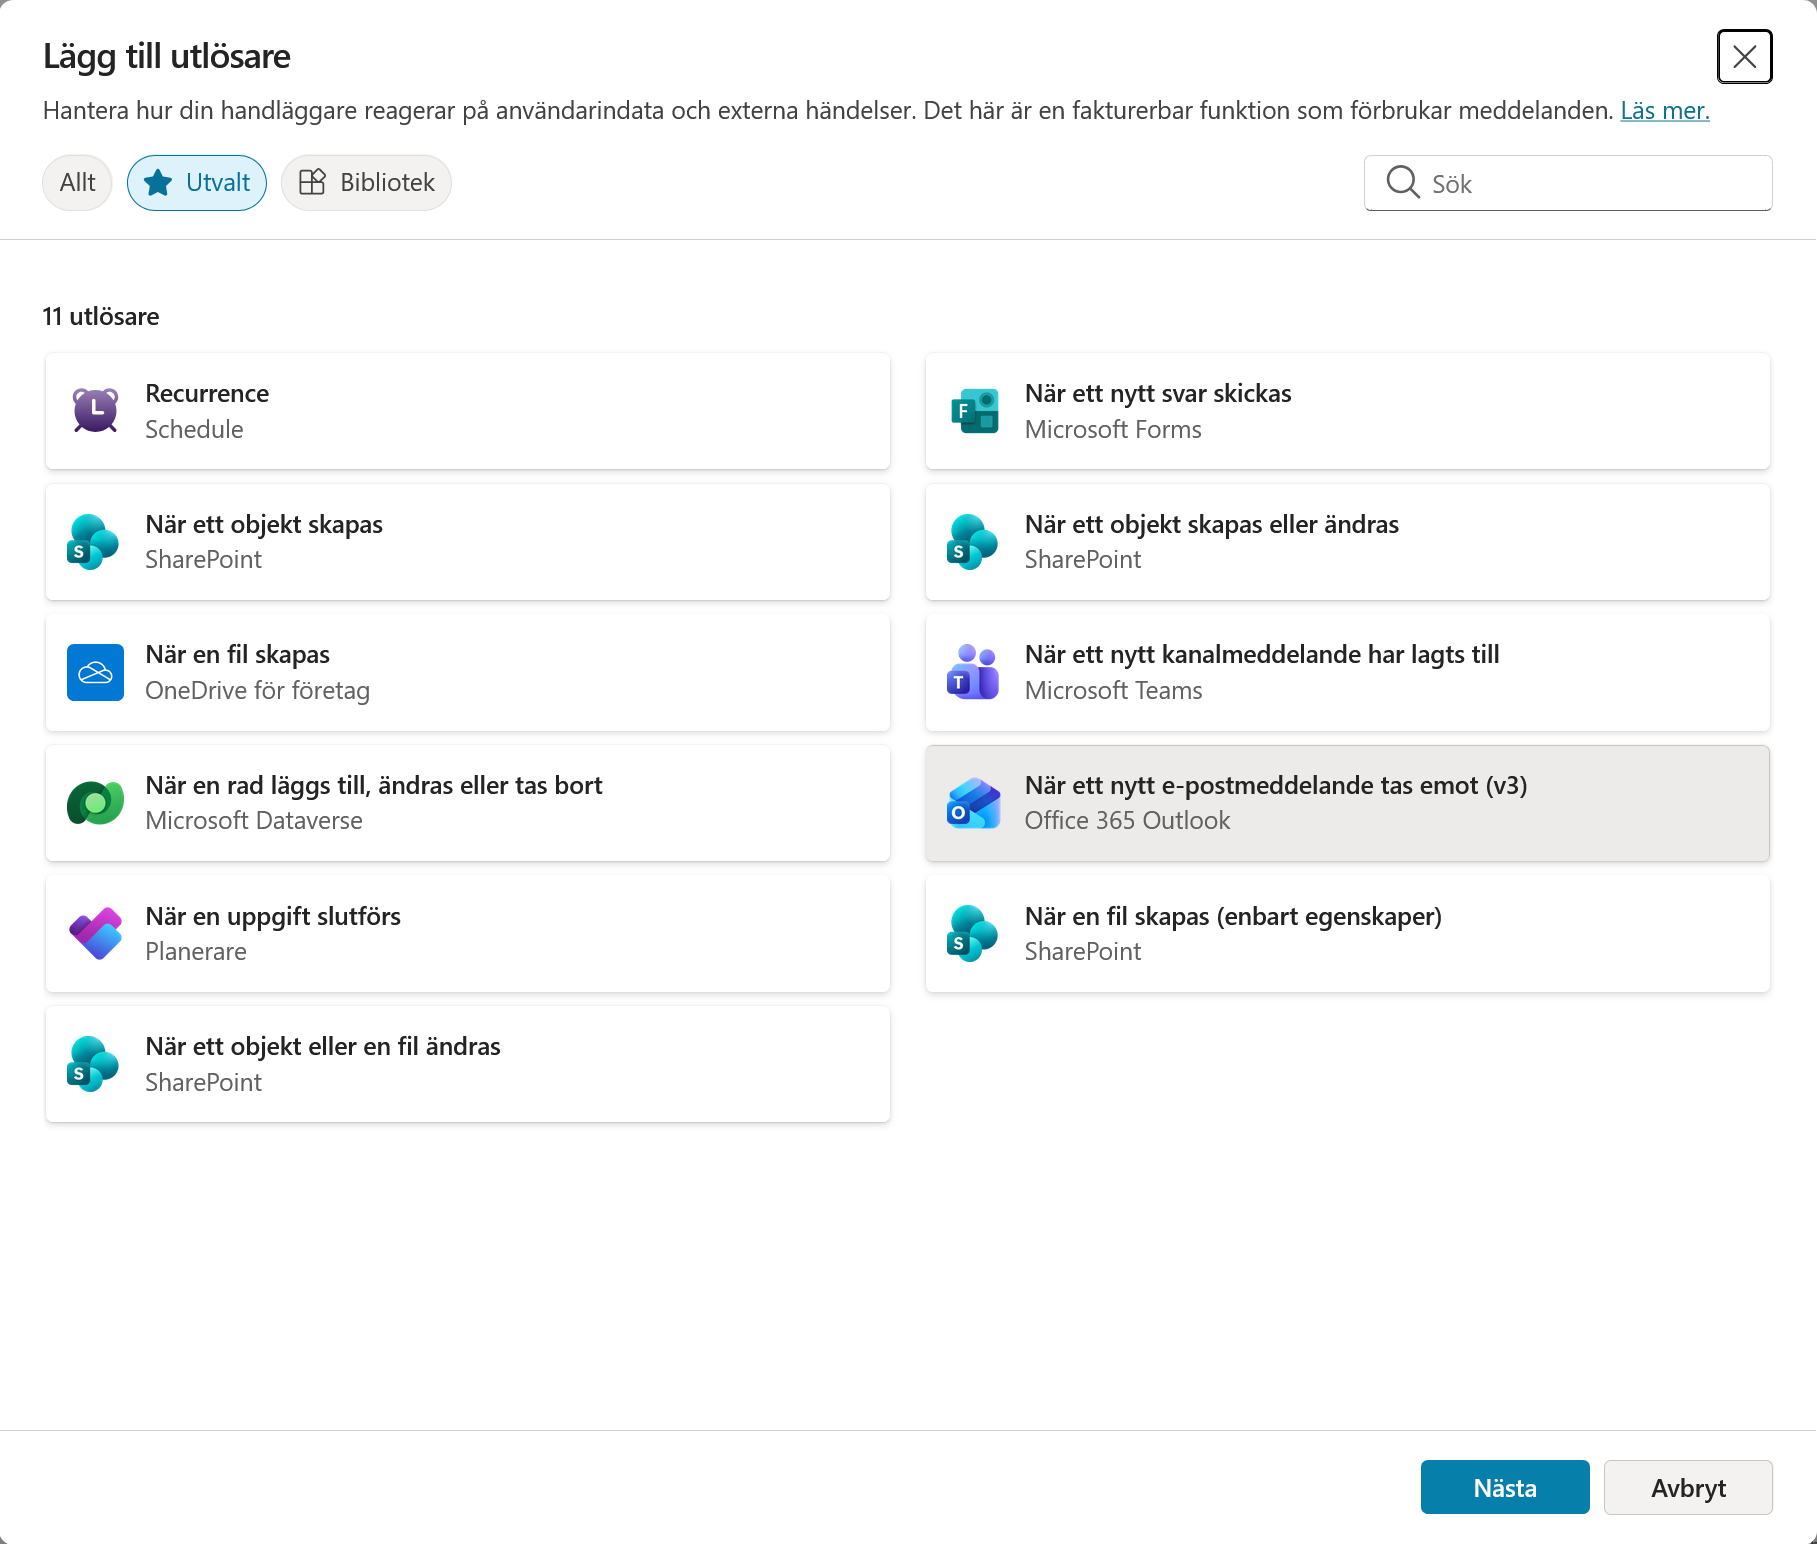Pick 'När en uppgift slutförs' title

tap(273, 916)
